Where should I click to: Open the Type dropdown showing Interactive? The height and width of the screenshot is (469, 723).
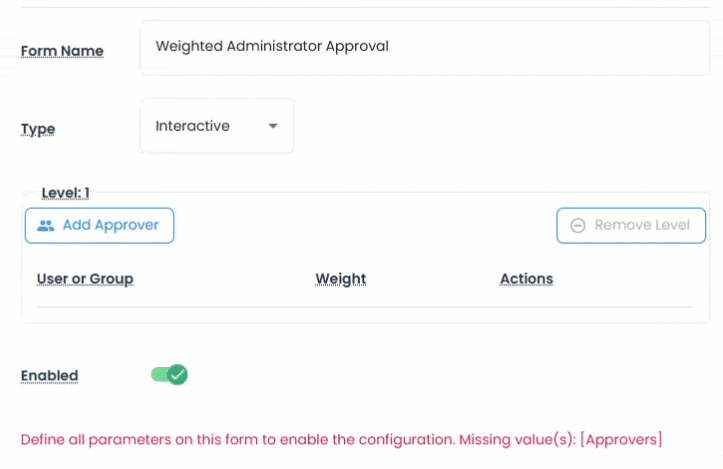tap(217, 127)
